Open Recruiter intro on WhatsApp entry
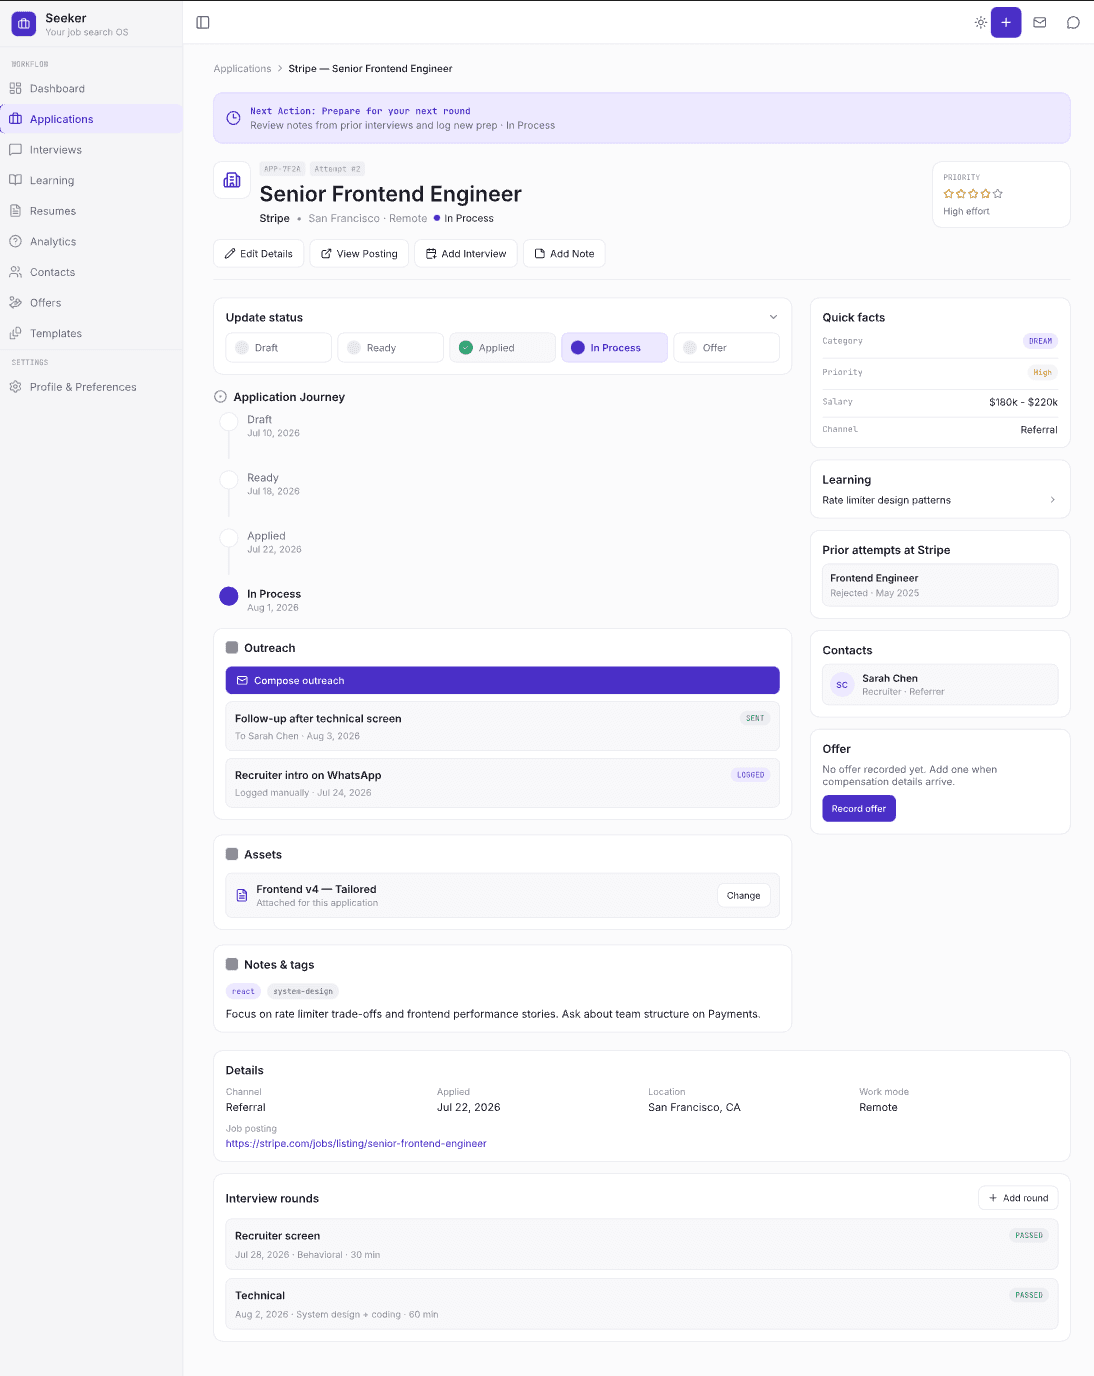 pos(503,783)
